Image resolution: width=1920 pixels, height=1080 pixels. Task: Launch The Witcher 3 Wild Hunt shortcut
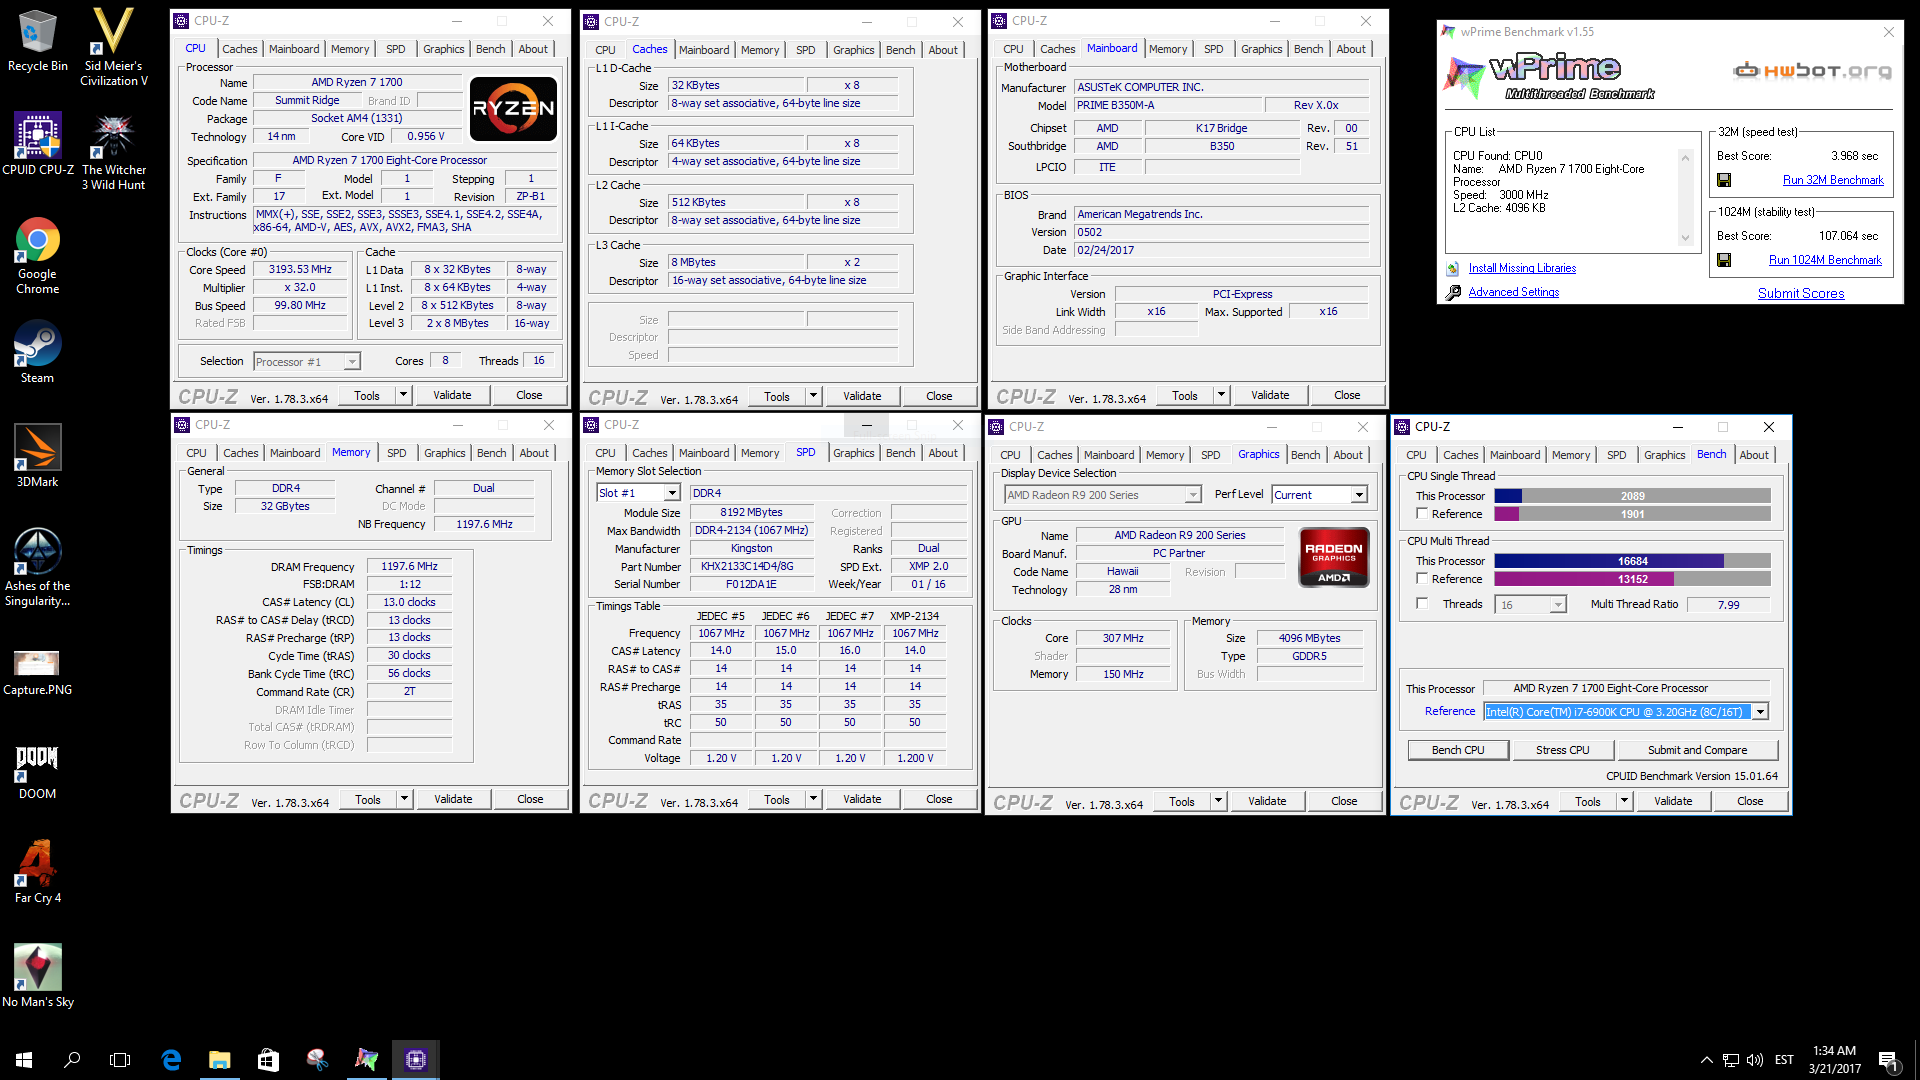pyautogui.click(x=113, y=151)
